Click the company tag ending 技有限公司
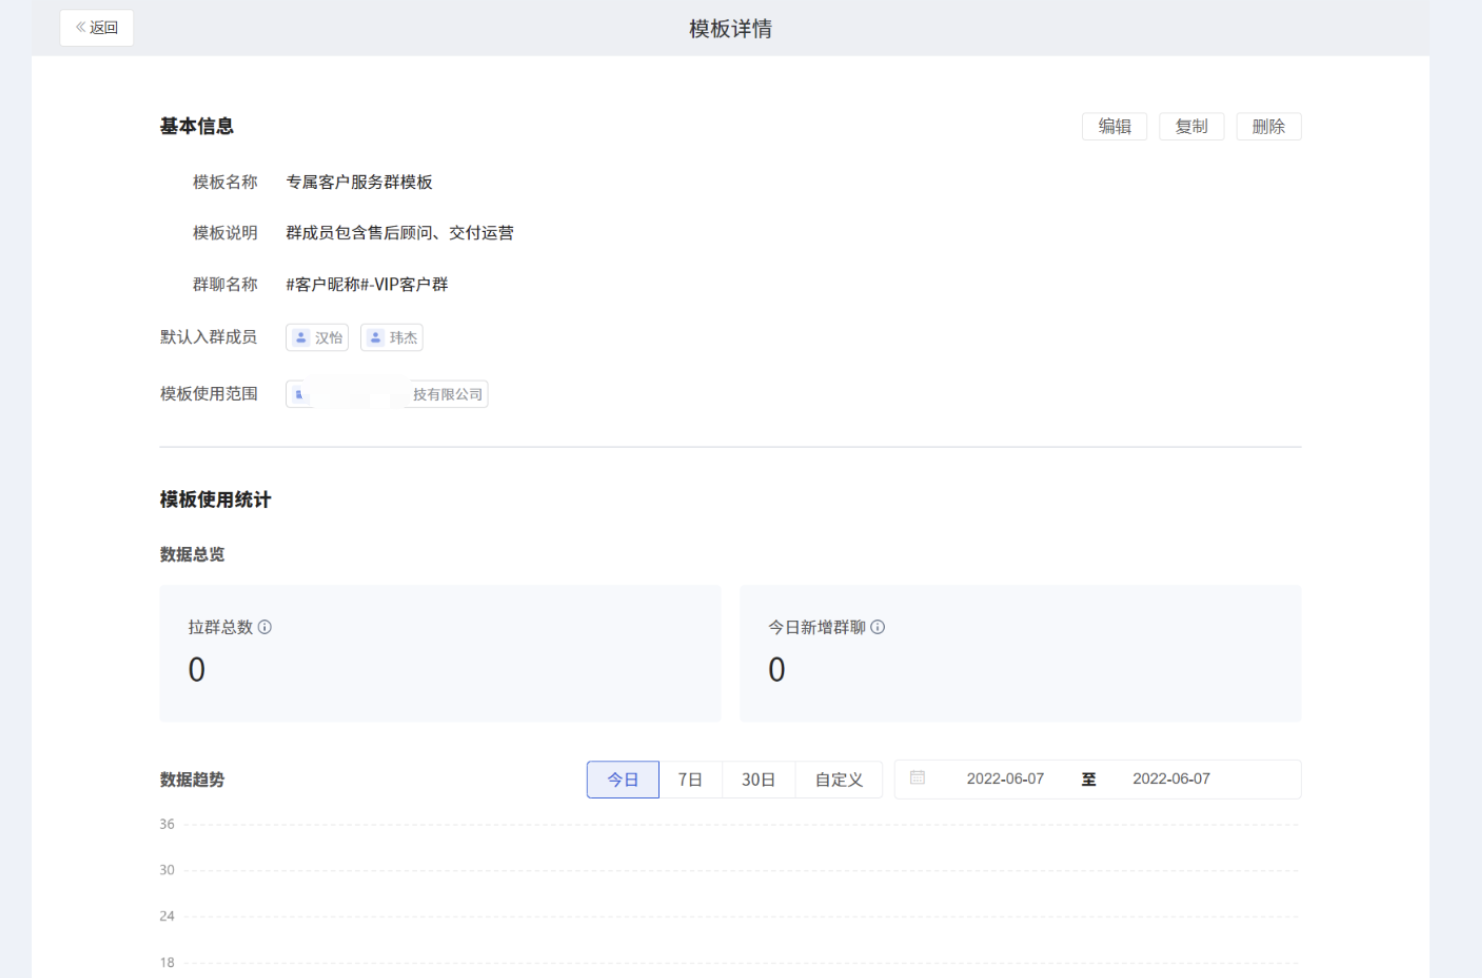 tap(387, 394)
